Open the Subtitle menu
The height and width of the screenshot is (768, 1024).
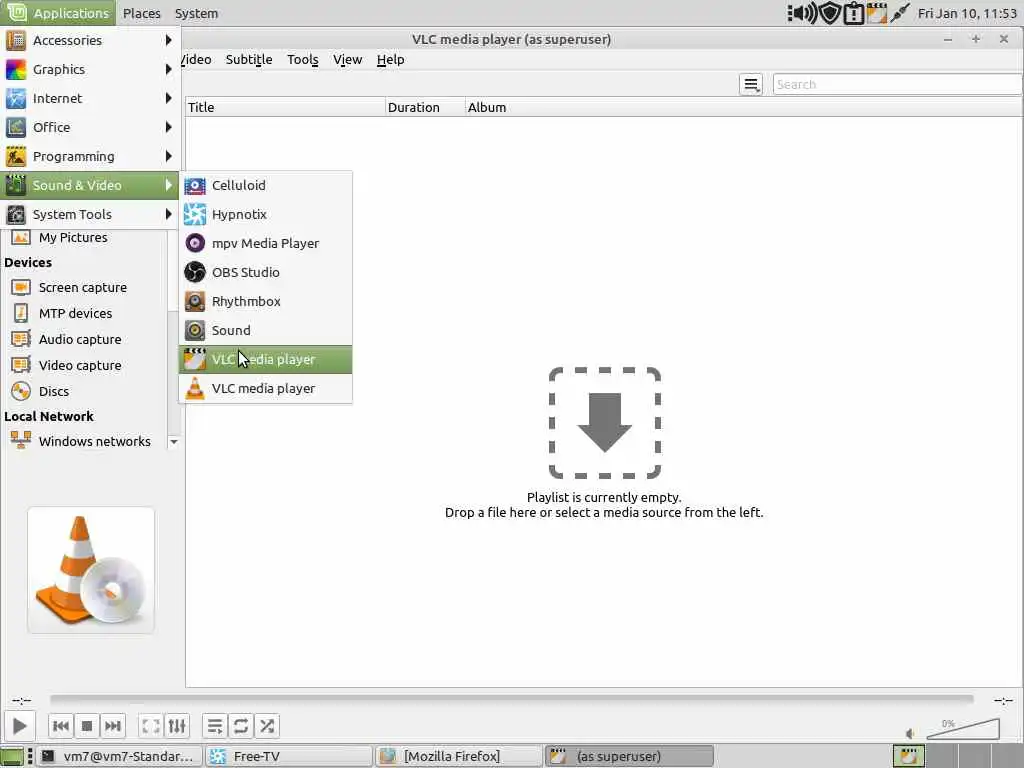pos(249,59)
